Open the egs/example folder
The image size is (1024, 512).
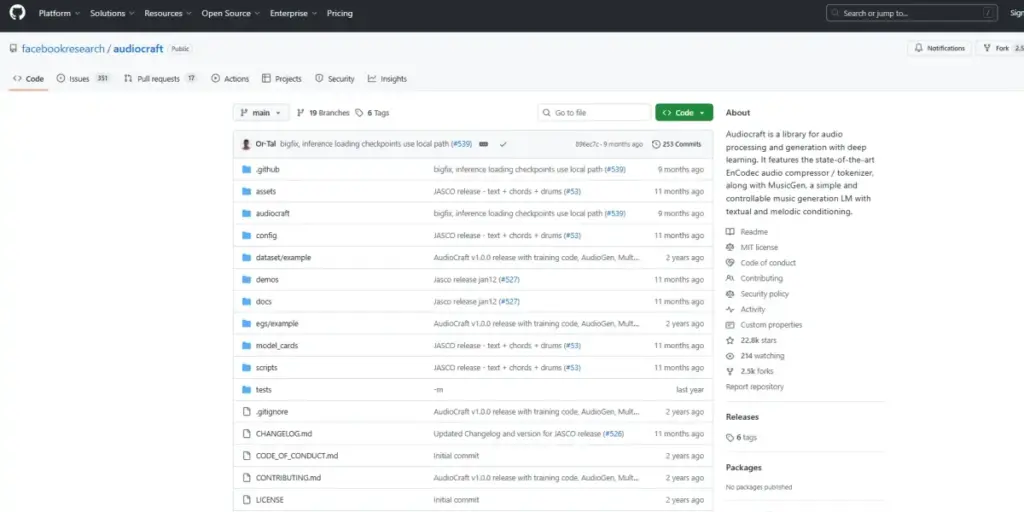(x=277, y=323)
